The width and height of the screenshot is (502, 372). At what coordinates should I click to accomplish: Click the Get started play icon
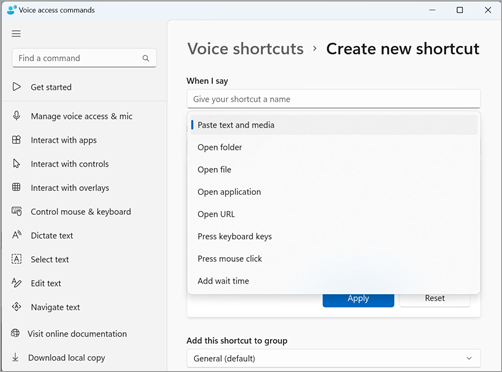[17, 87]
